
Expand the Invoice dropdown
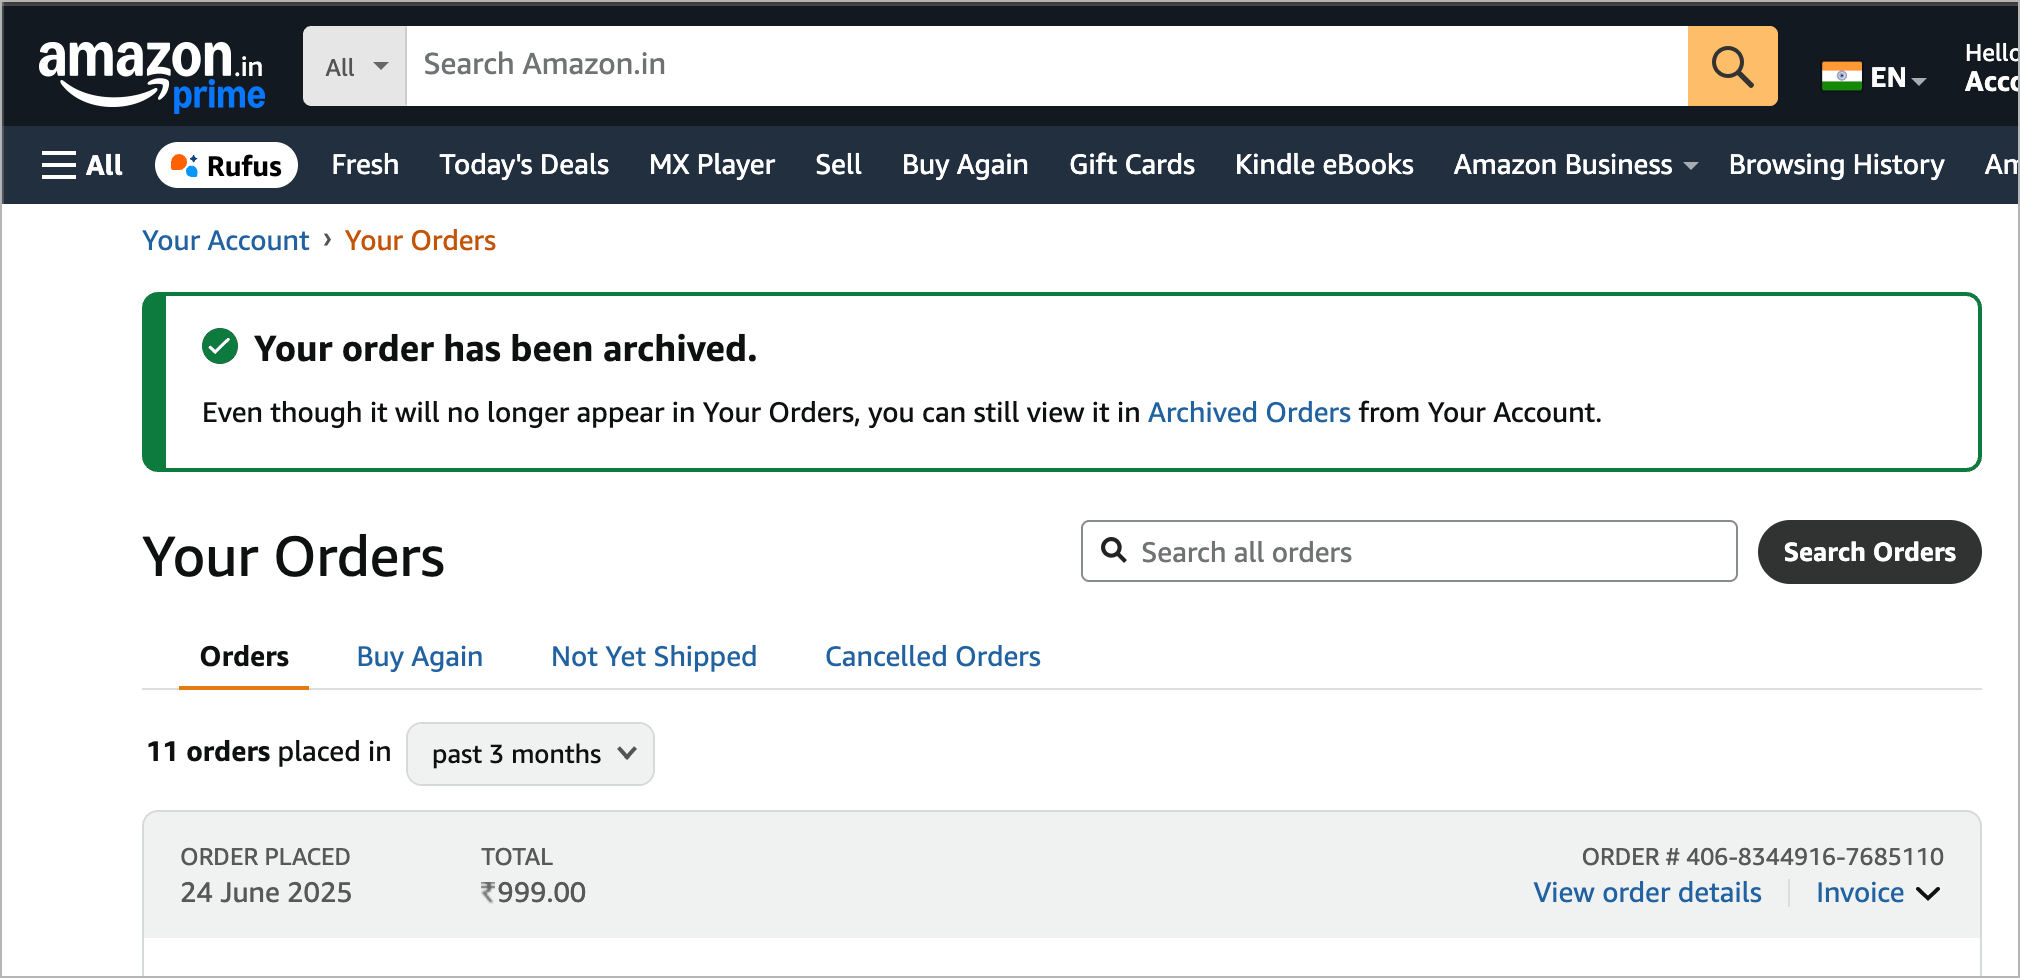[x=1879, y=892]
